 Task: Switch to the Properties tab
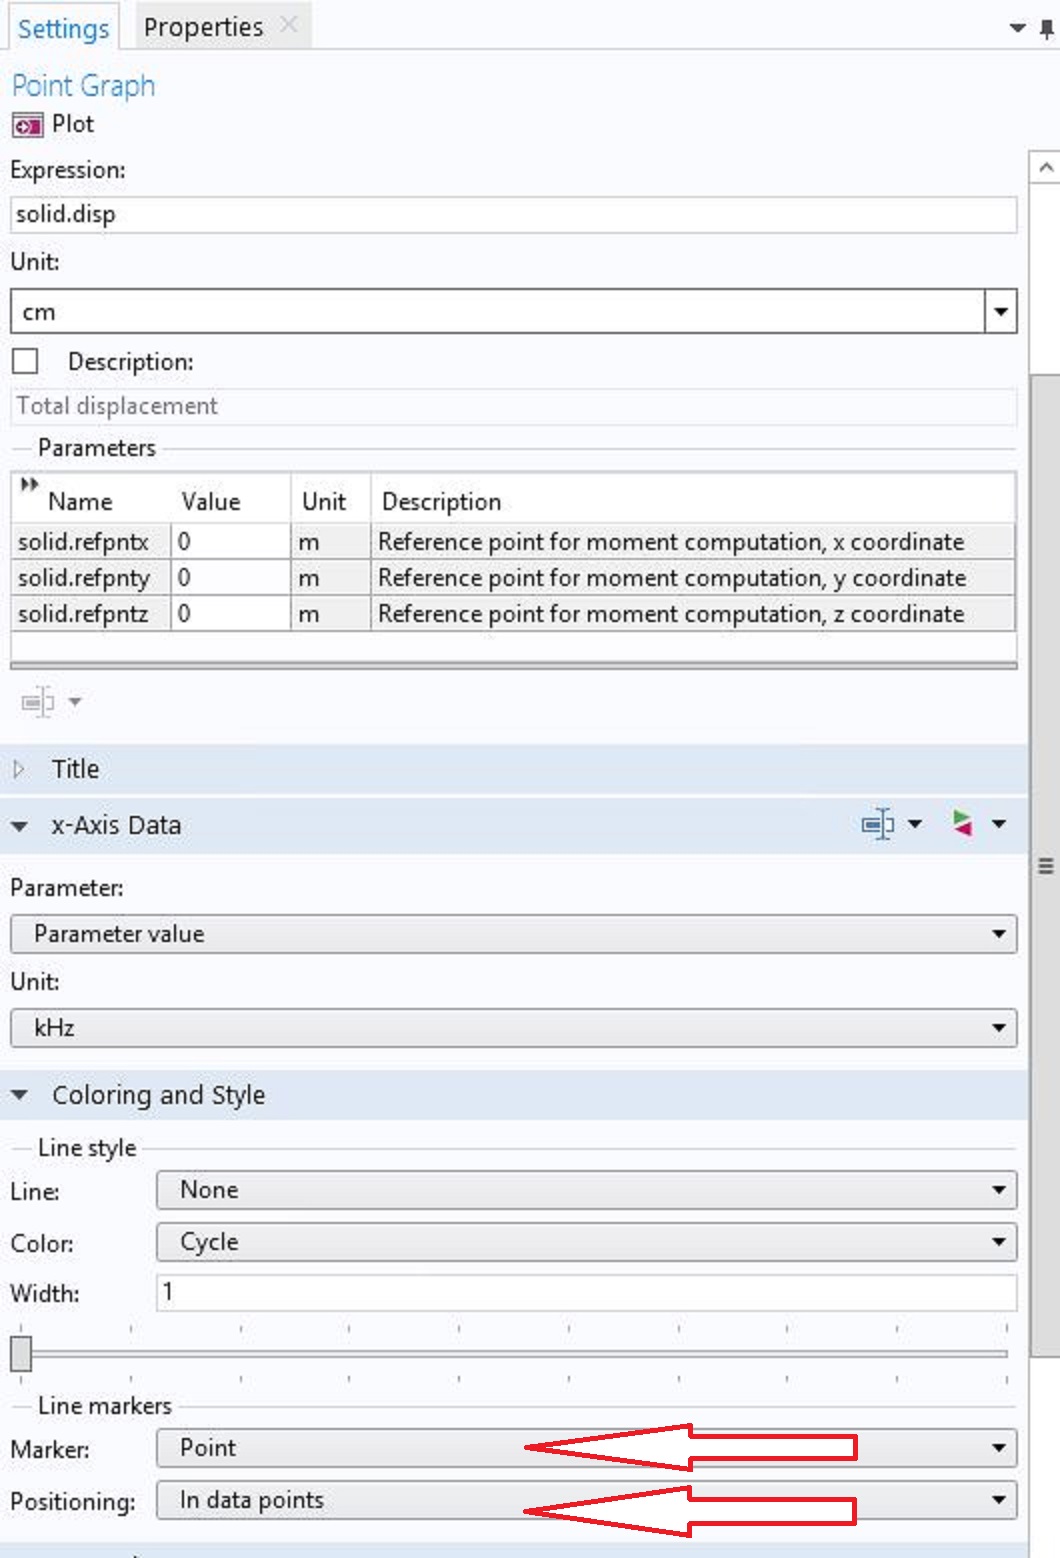(203, 27)
